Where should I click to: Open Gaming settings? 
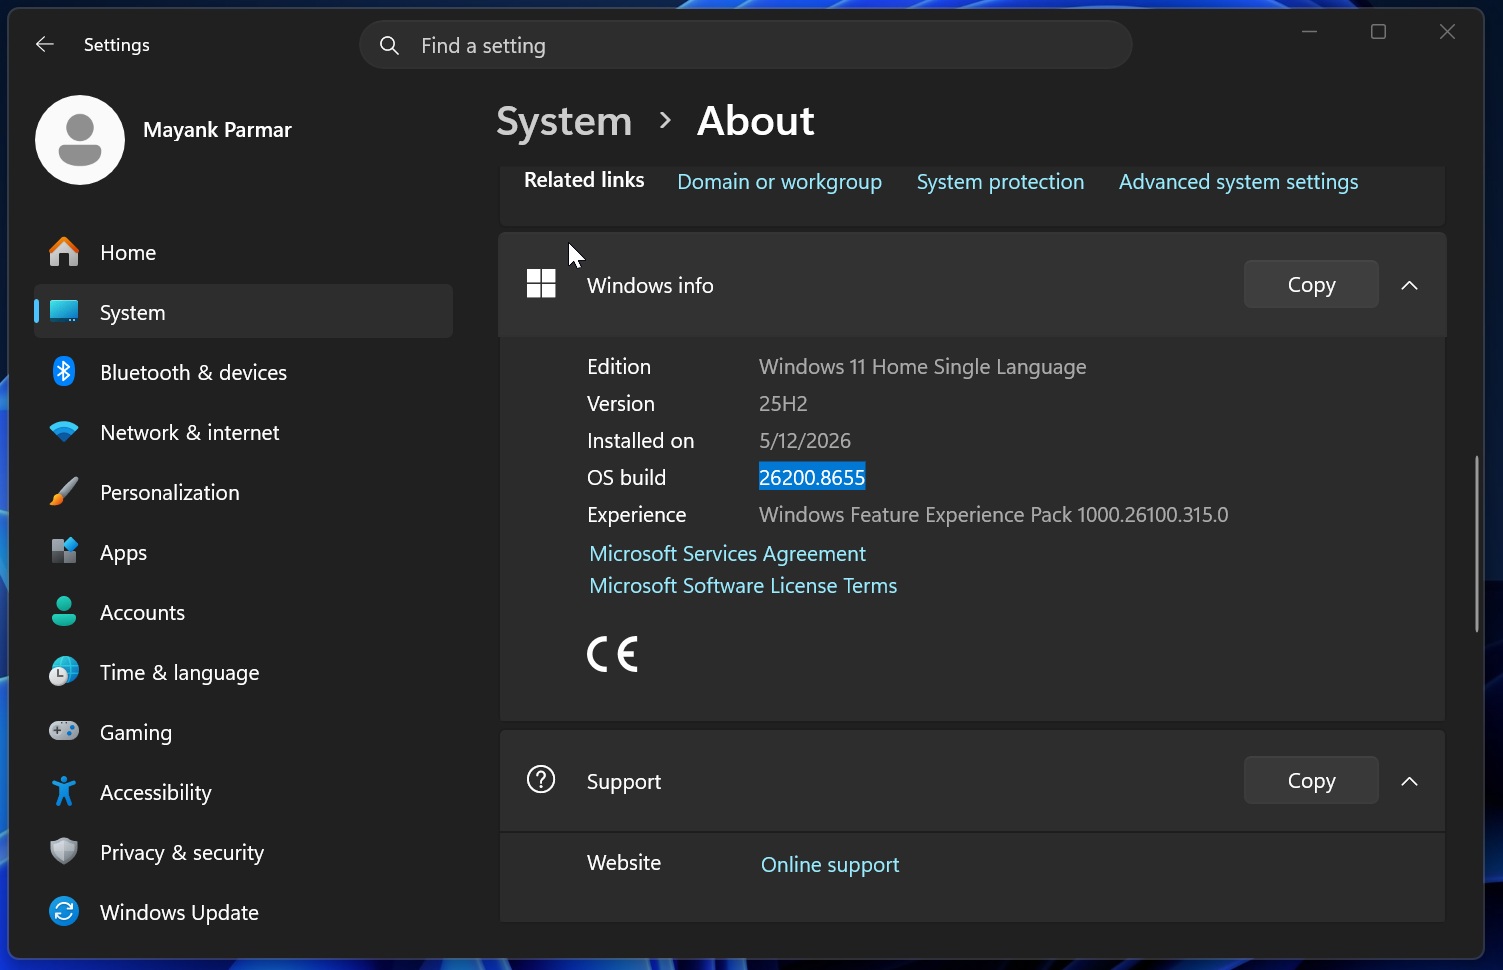tap(243, 732)
